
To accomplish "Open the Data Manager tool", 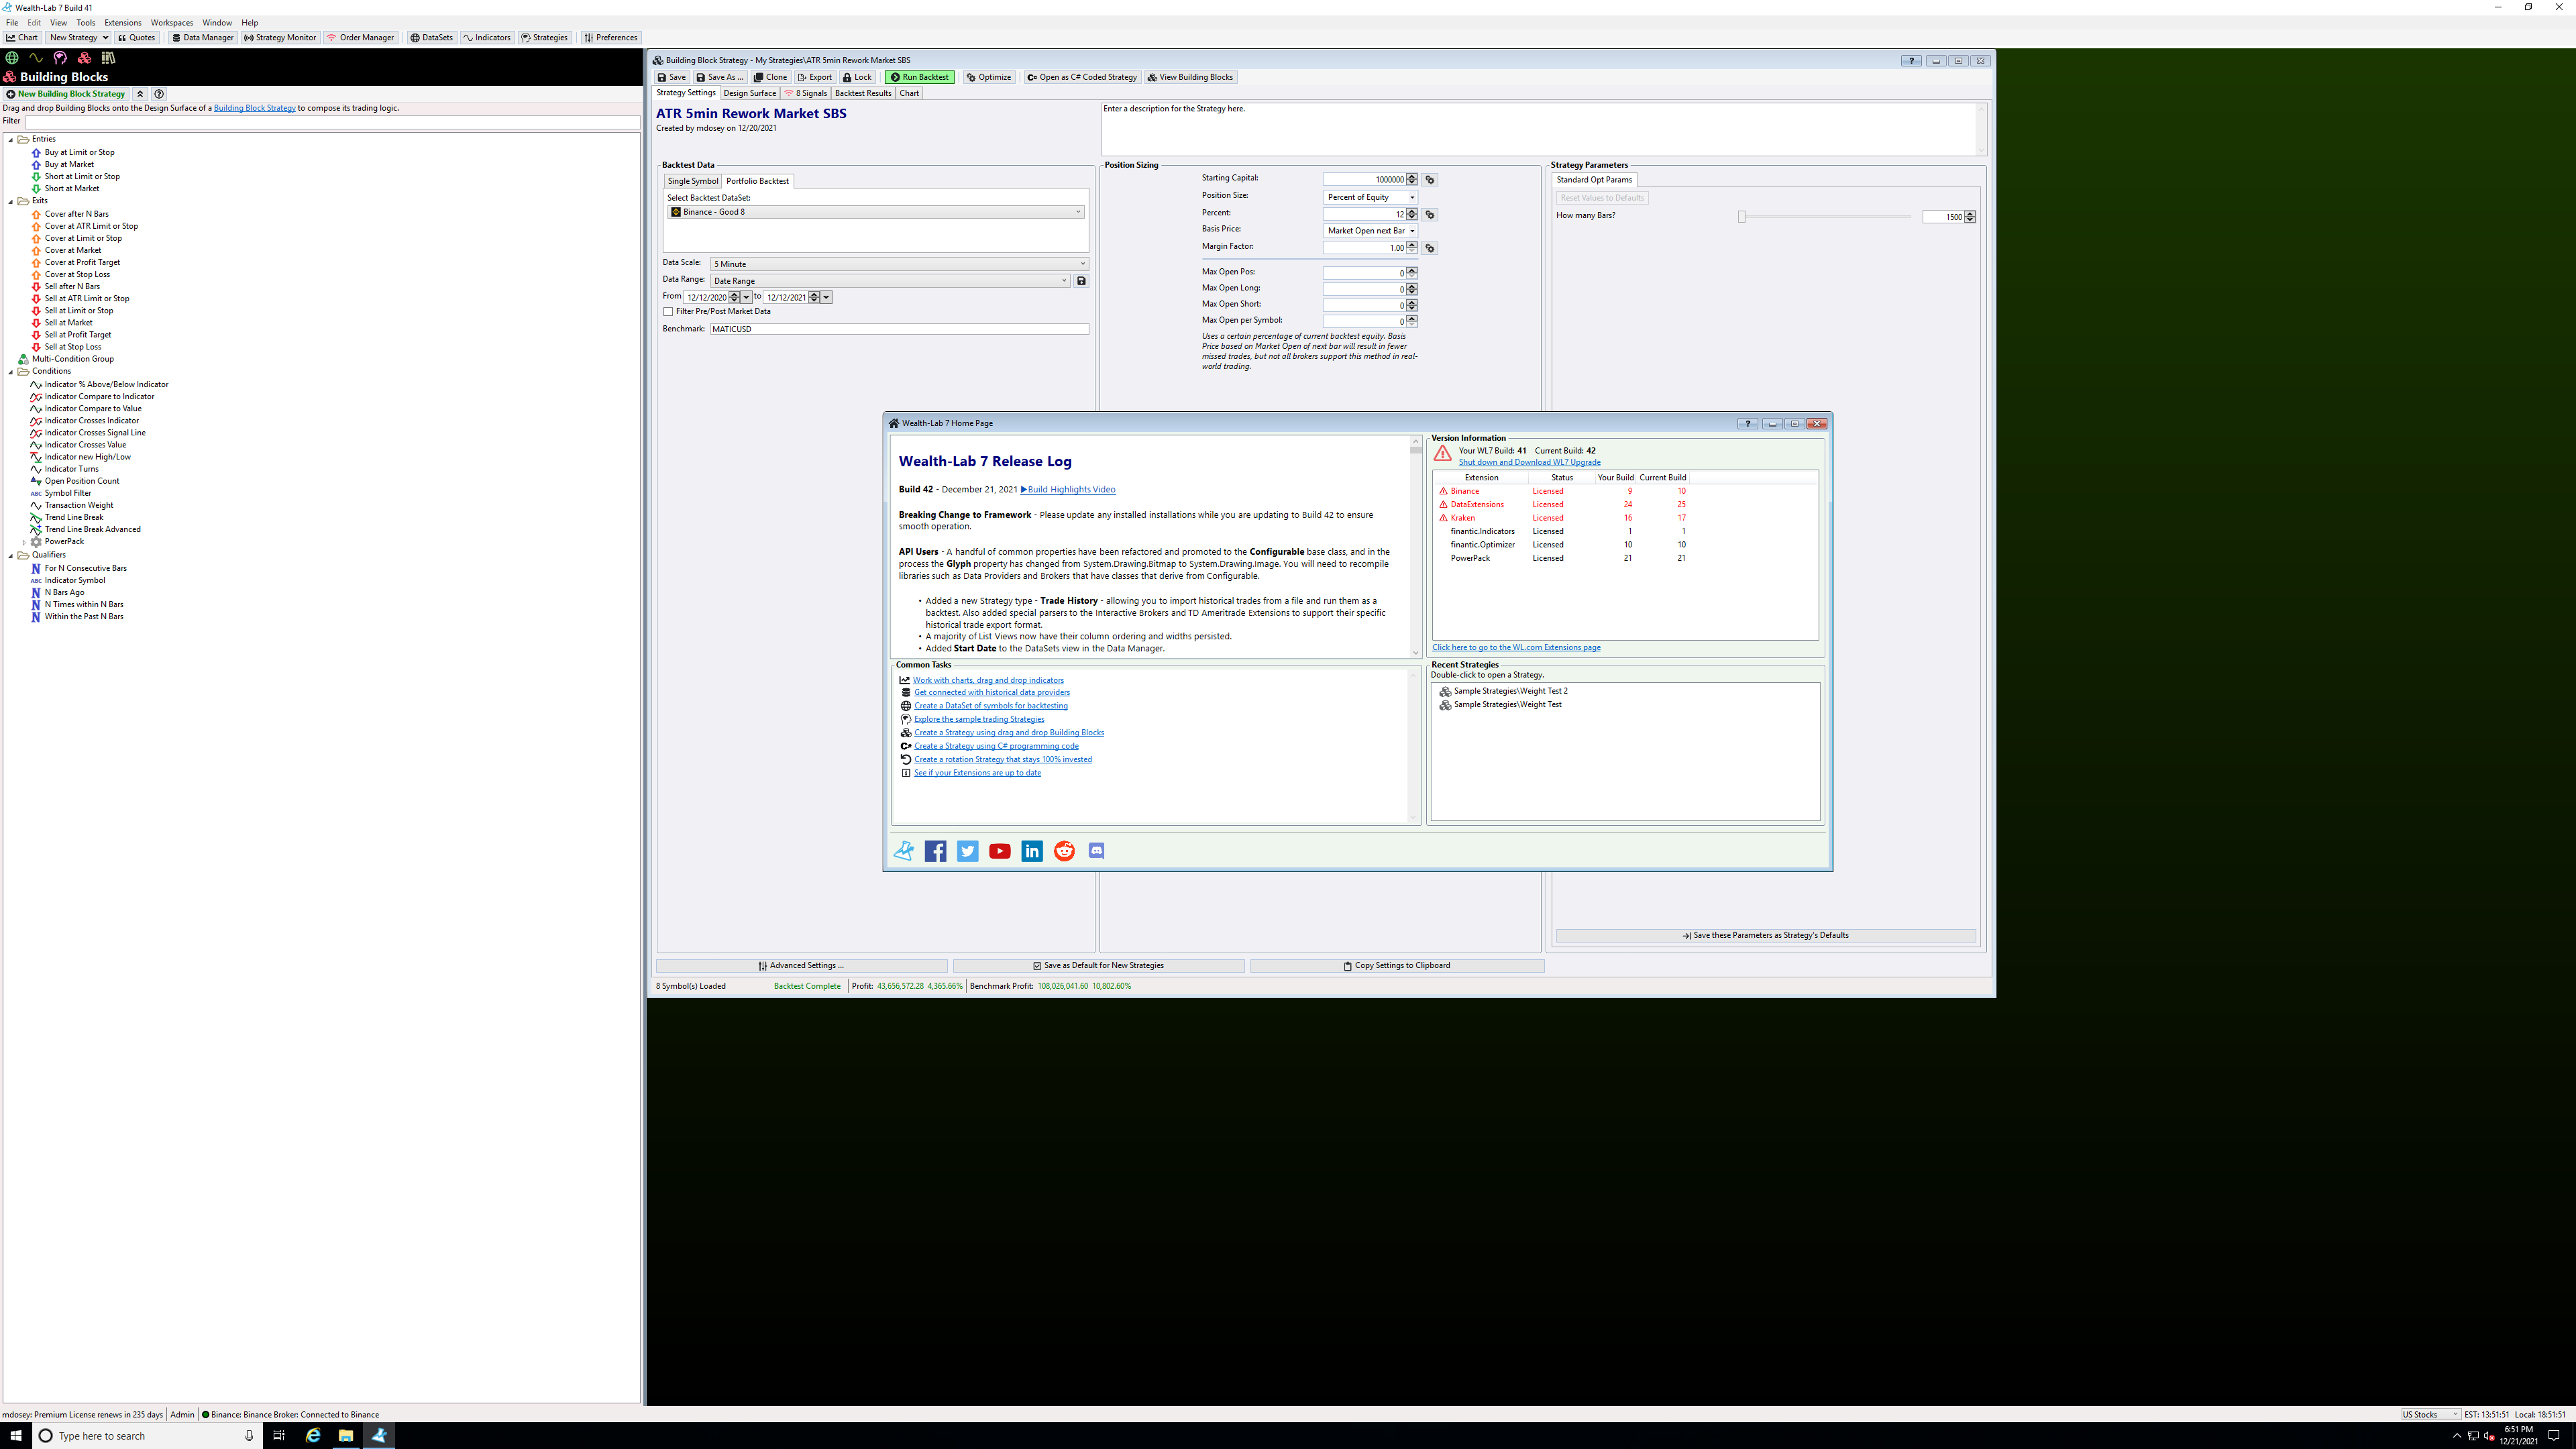I will (x=202, y=38).
